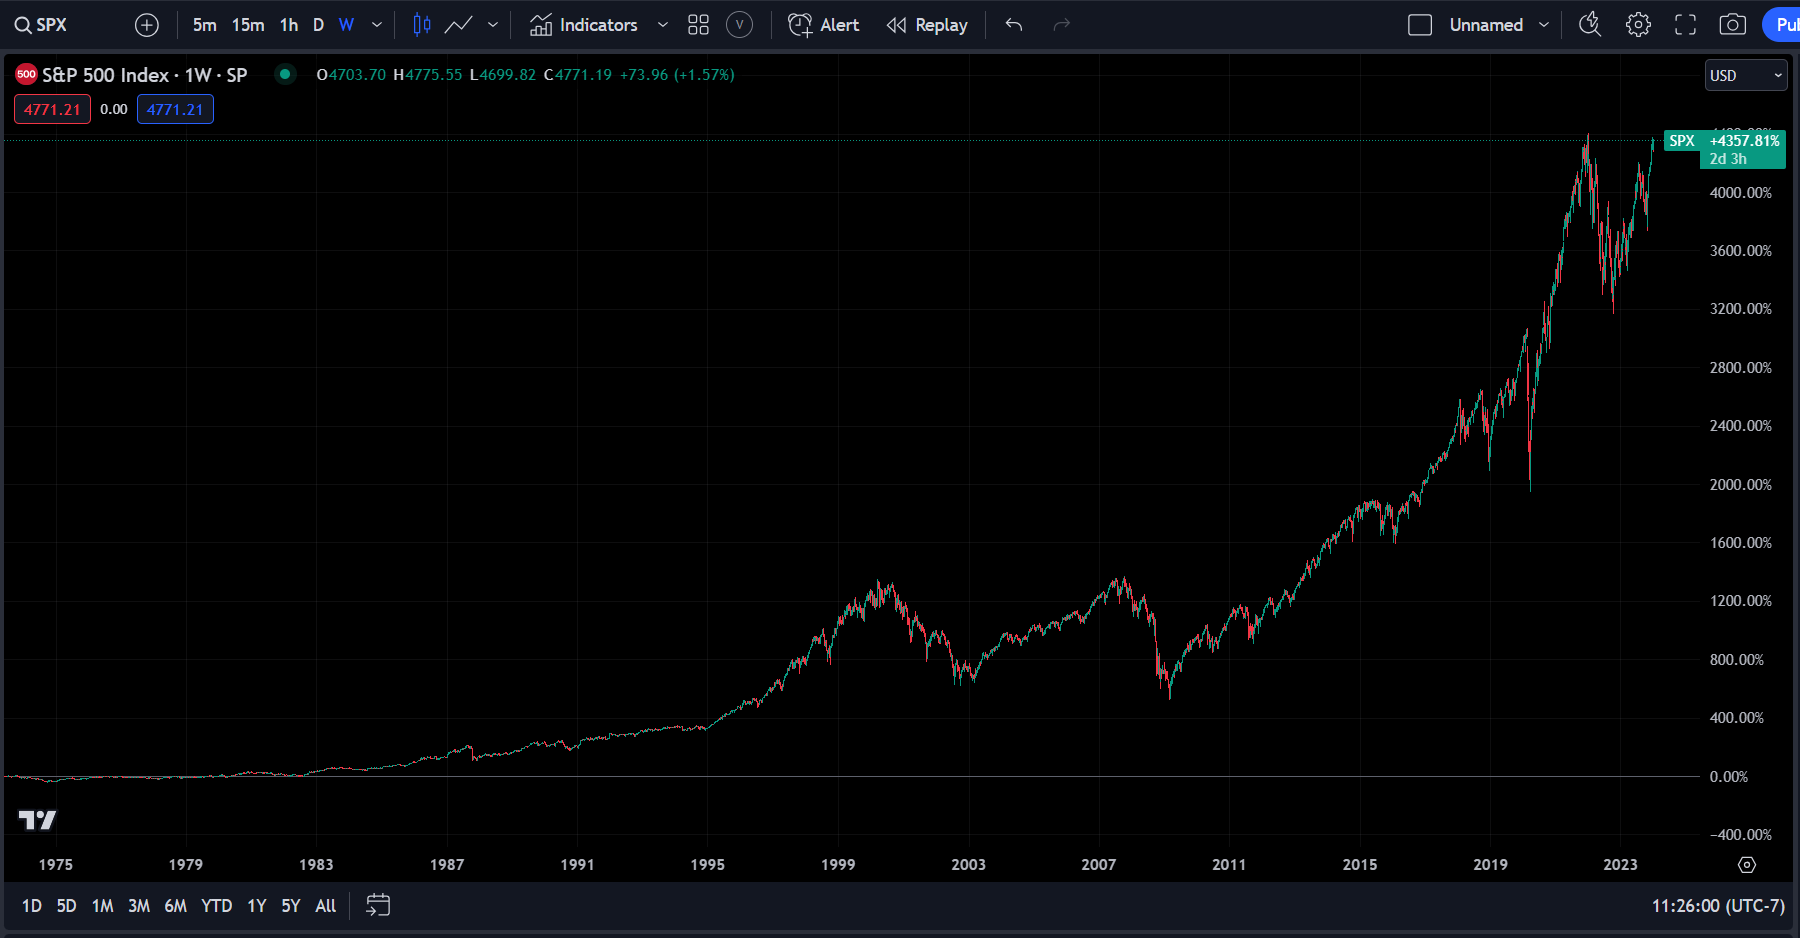Expand the Indicators favorites dropdown arrow
Screen dimensions: 1800x938
662,25
